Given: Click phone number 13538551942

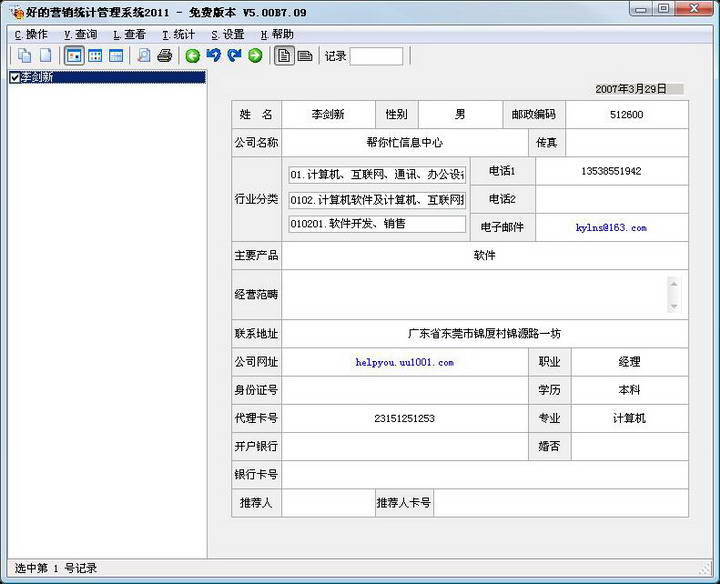Looking at the screenshot, I should tap(611, 171).
